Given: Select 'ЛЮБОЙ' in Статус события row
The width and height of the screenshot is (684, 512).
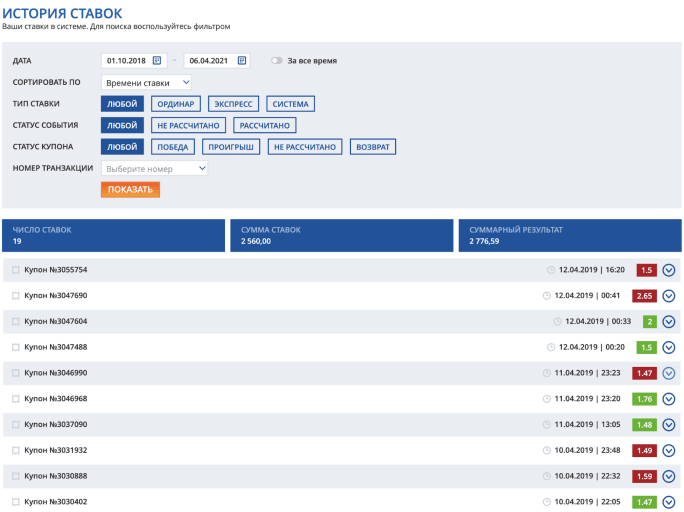Looking at the screenshot, I should (122, 125).
